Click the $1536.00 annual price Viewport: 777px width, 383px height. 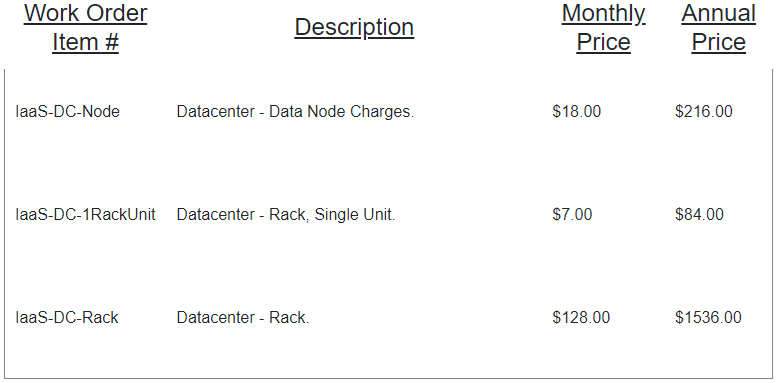click(708, 318)
